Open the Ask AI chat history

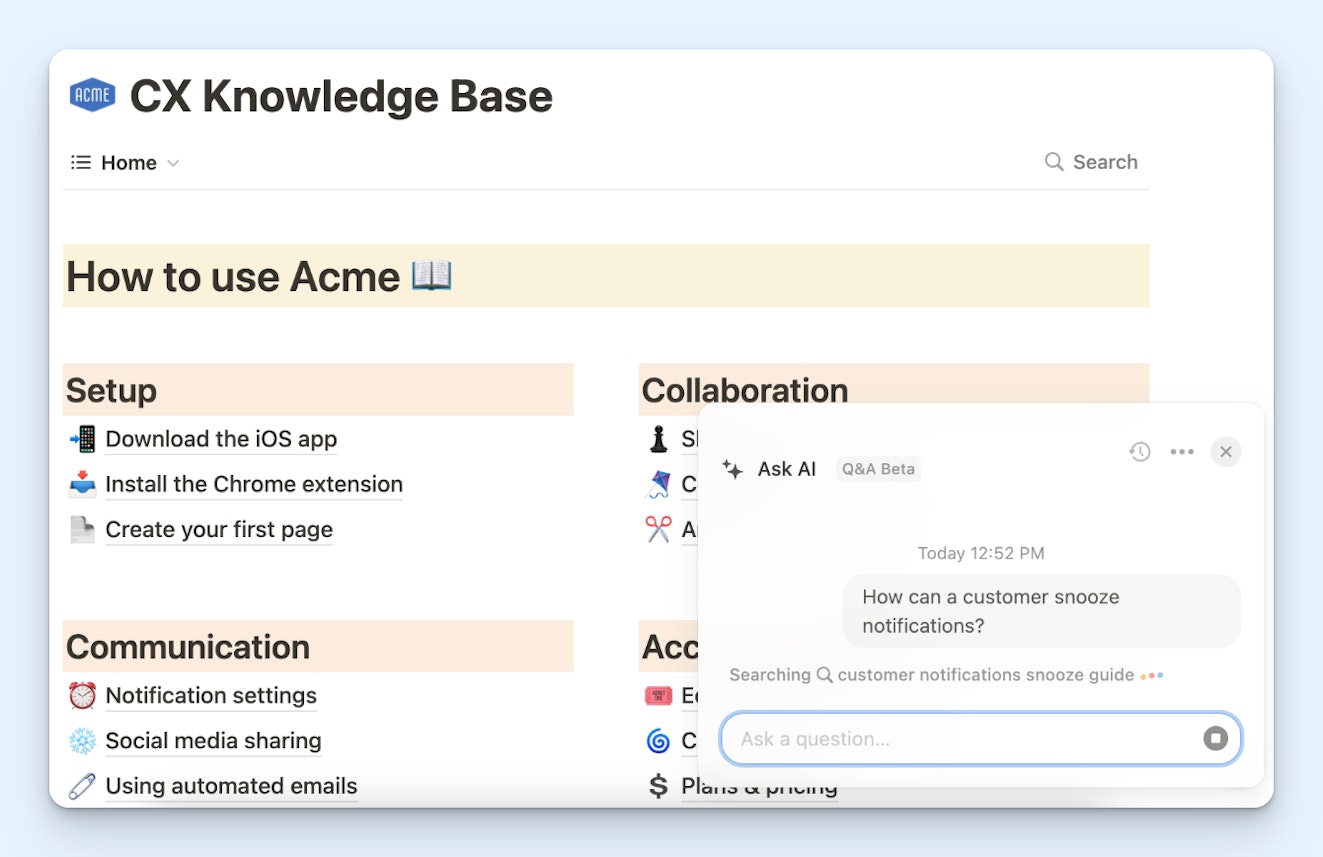[x=1140, y=452]
